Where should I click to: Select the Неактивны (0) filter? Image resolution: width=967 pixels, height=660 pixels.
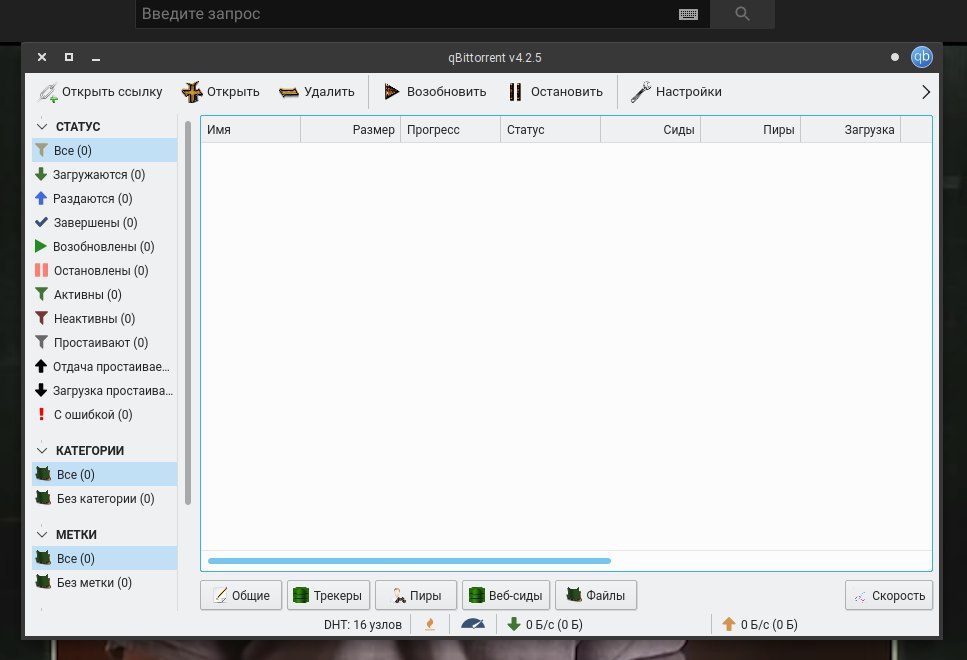(x=104, y=319)
